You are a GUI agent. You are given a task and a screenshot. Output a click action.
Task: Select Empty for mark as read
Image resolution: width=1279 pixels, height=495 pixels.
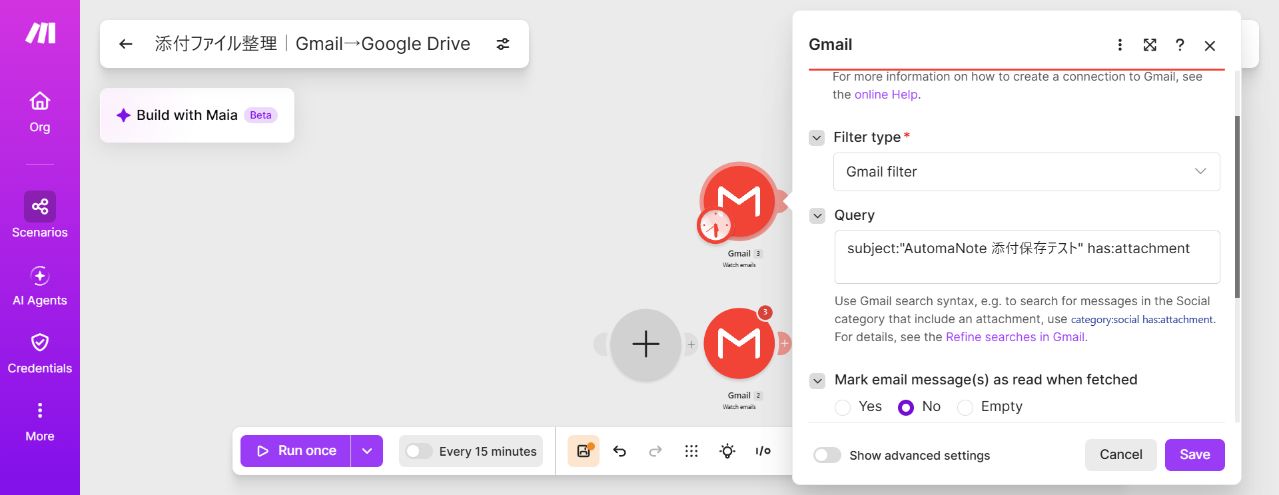[965, 407]
